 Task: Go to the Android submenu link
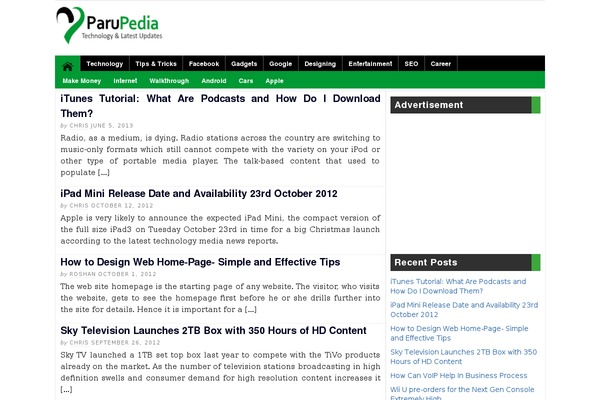214,81
